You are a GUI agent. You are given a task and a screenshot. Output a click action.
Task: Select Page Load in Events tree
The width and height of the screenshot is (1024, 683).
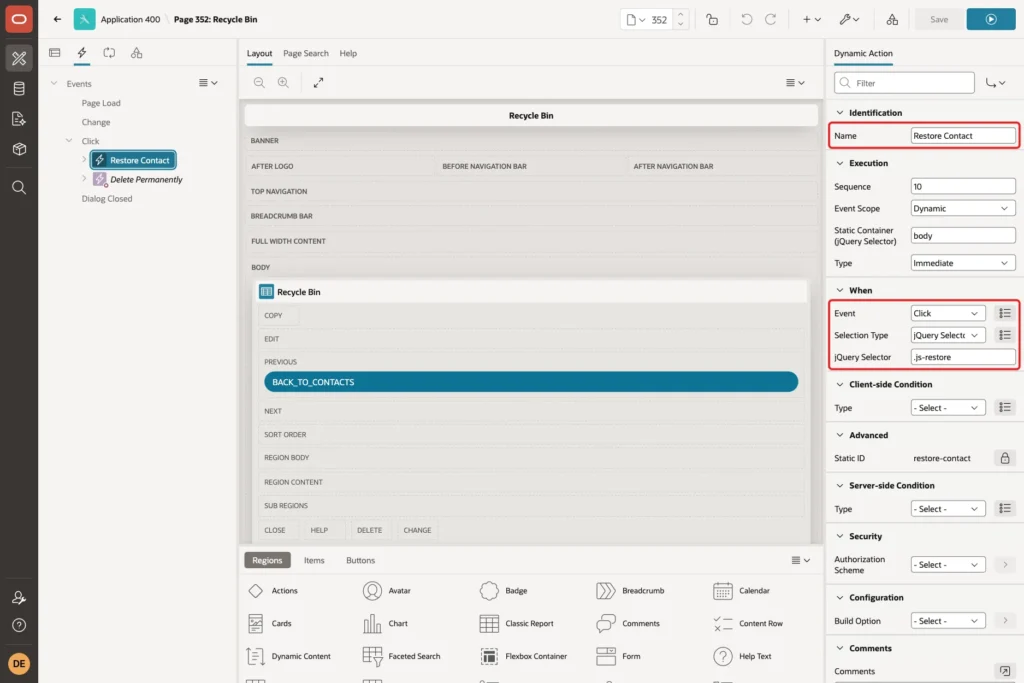tap(101, 103)
